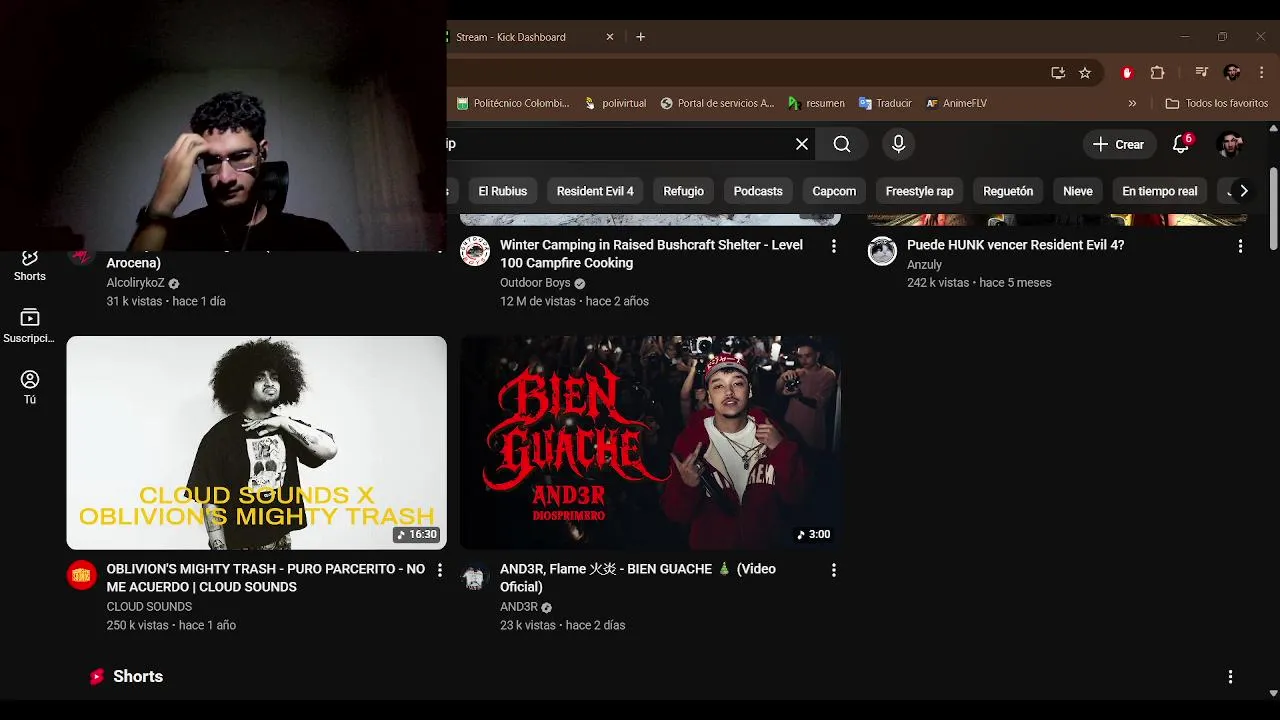This screenshot has width=1280, height=720.
Task: Open the Extensions puzzle-piece menu
Action: pos(1157,73)
